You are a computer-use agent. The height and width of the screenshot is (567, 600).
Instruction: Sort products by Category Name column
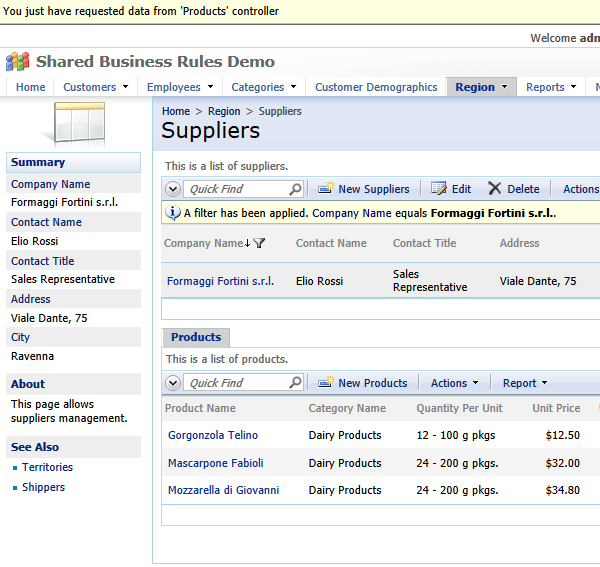point(347,408)
